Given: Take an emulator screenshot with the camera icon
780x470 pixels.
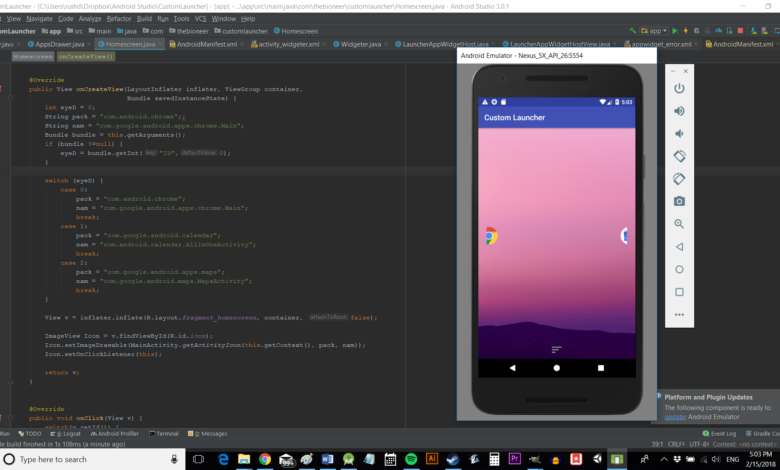Looking at the screenshot, I should 679,201.
